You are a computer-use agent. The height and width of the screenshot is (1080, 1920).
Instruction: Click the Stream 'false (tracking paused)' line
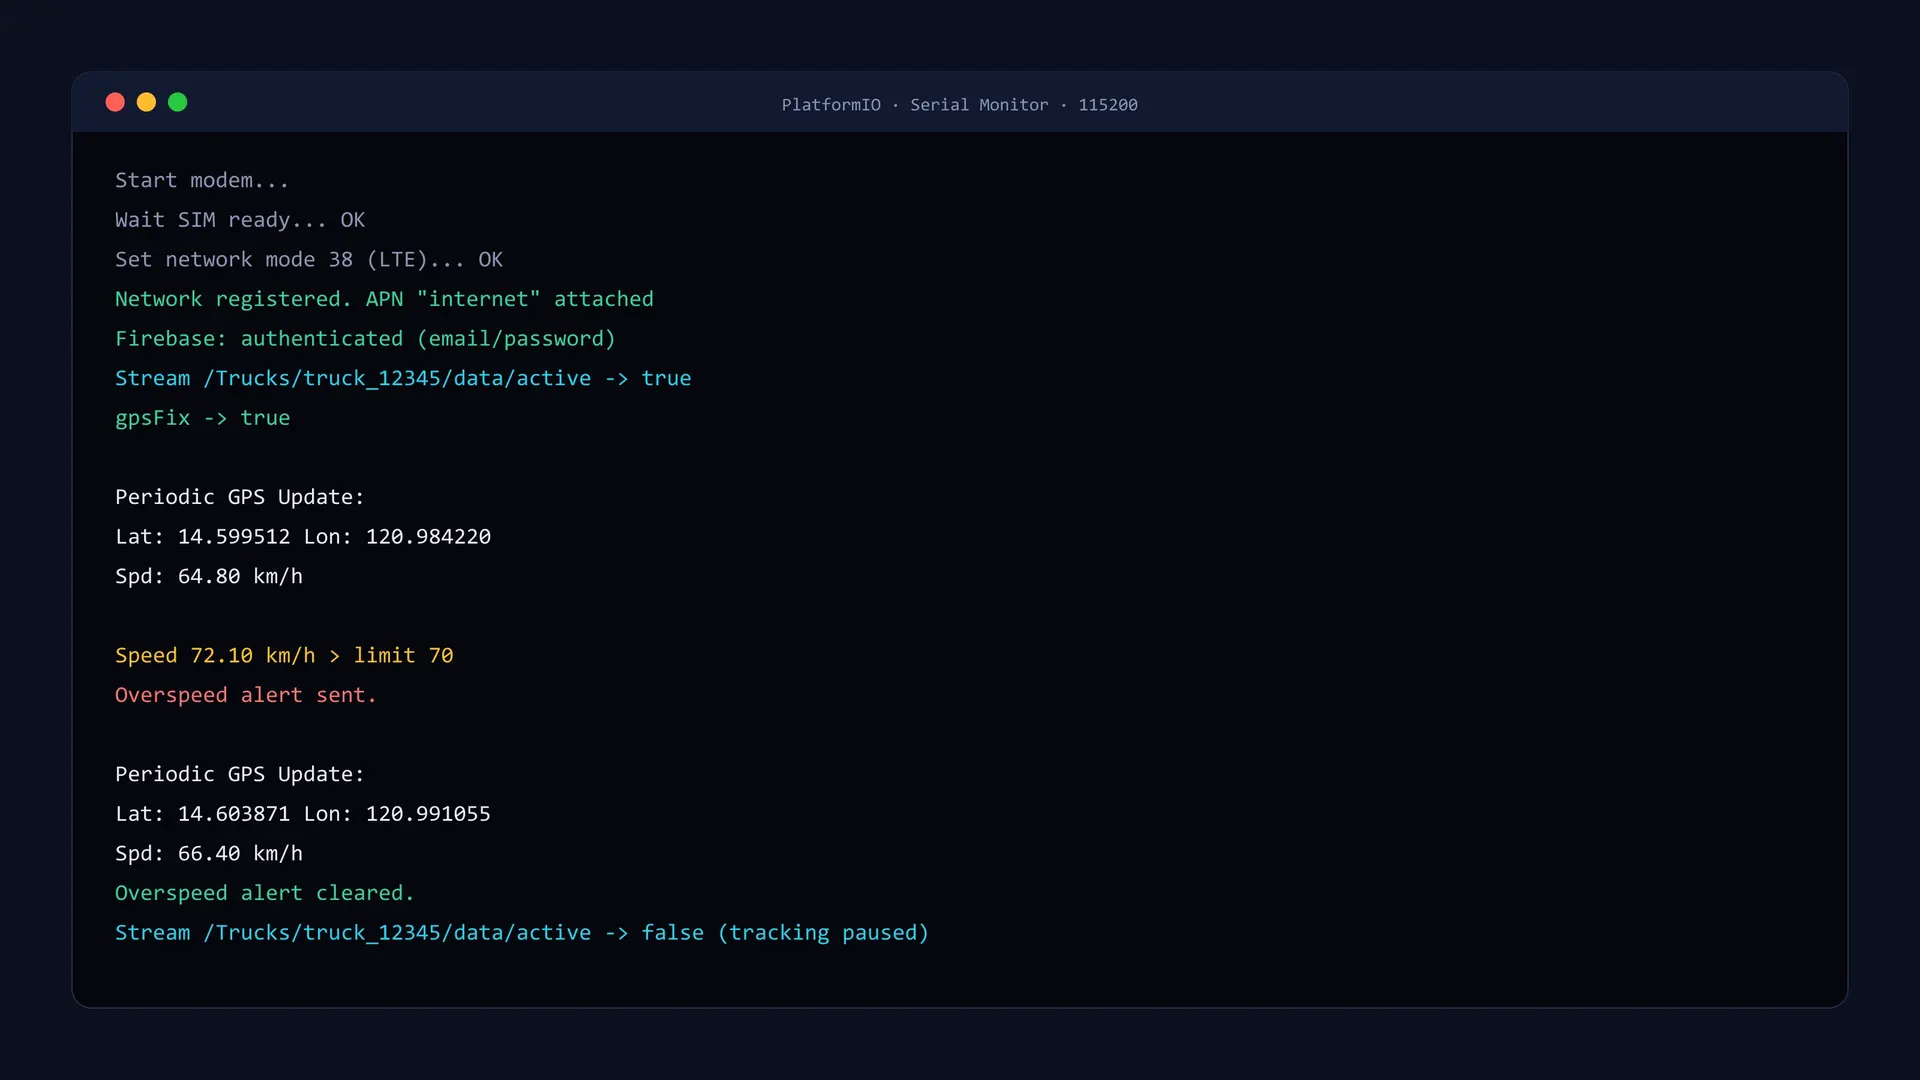522,933
